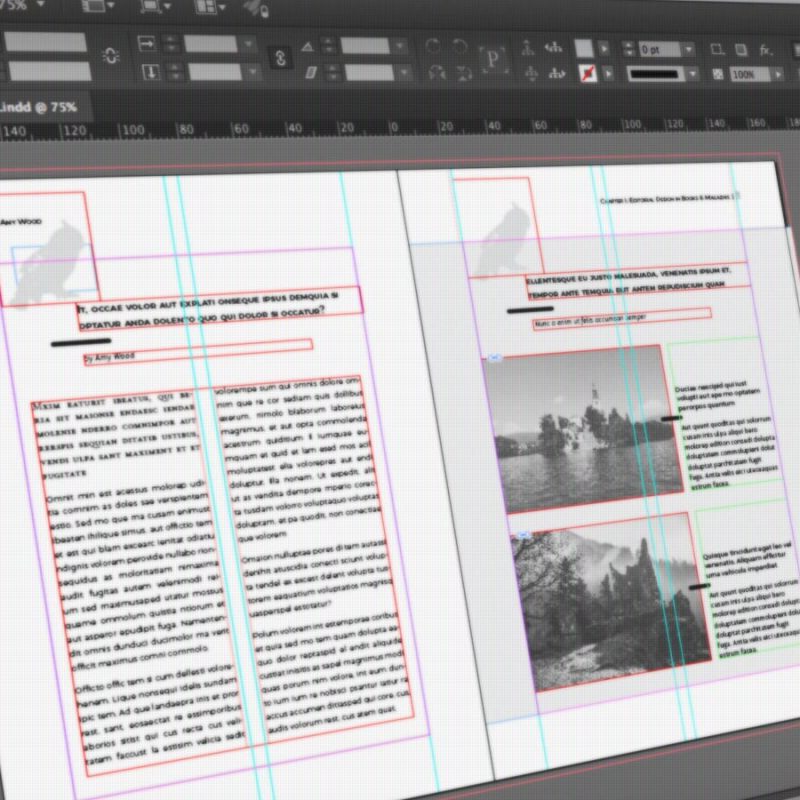Image resolution: width=800 pixels, height=800 pixels.
Task: Toggle constrain proportions for scaling link
Action: 280,58
